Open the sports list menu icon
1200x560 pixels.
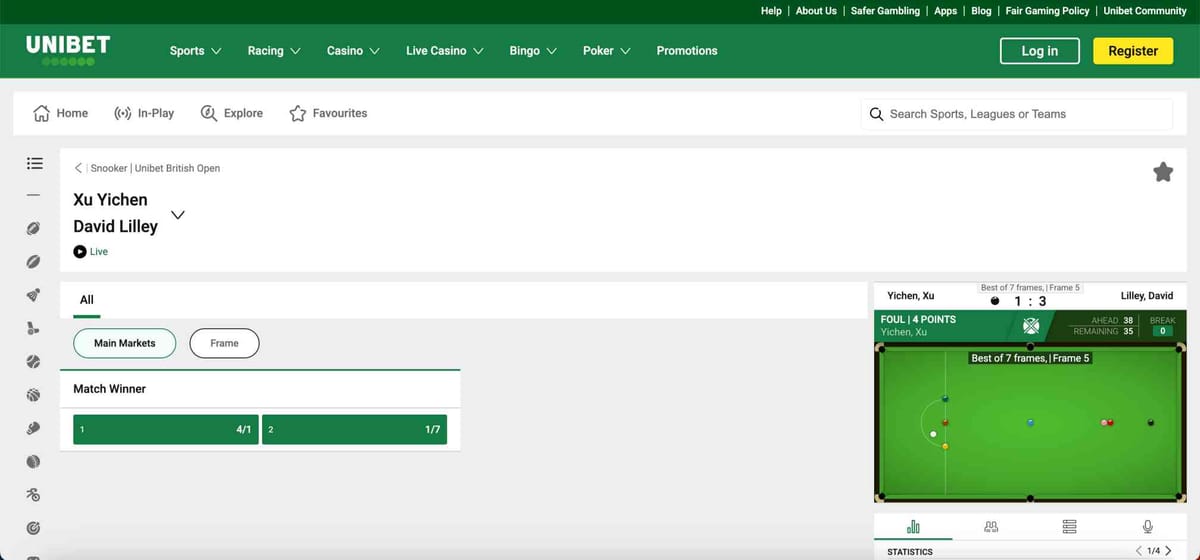[34, 162]
